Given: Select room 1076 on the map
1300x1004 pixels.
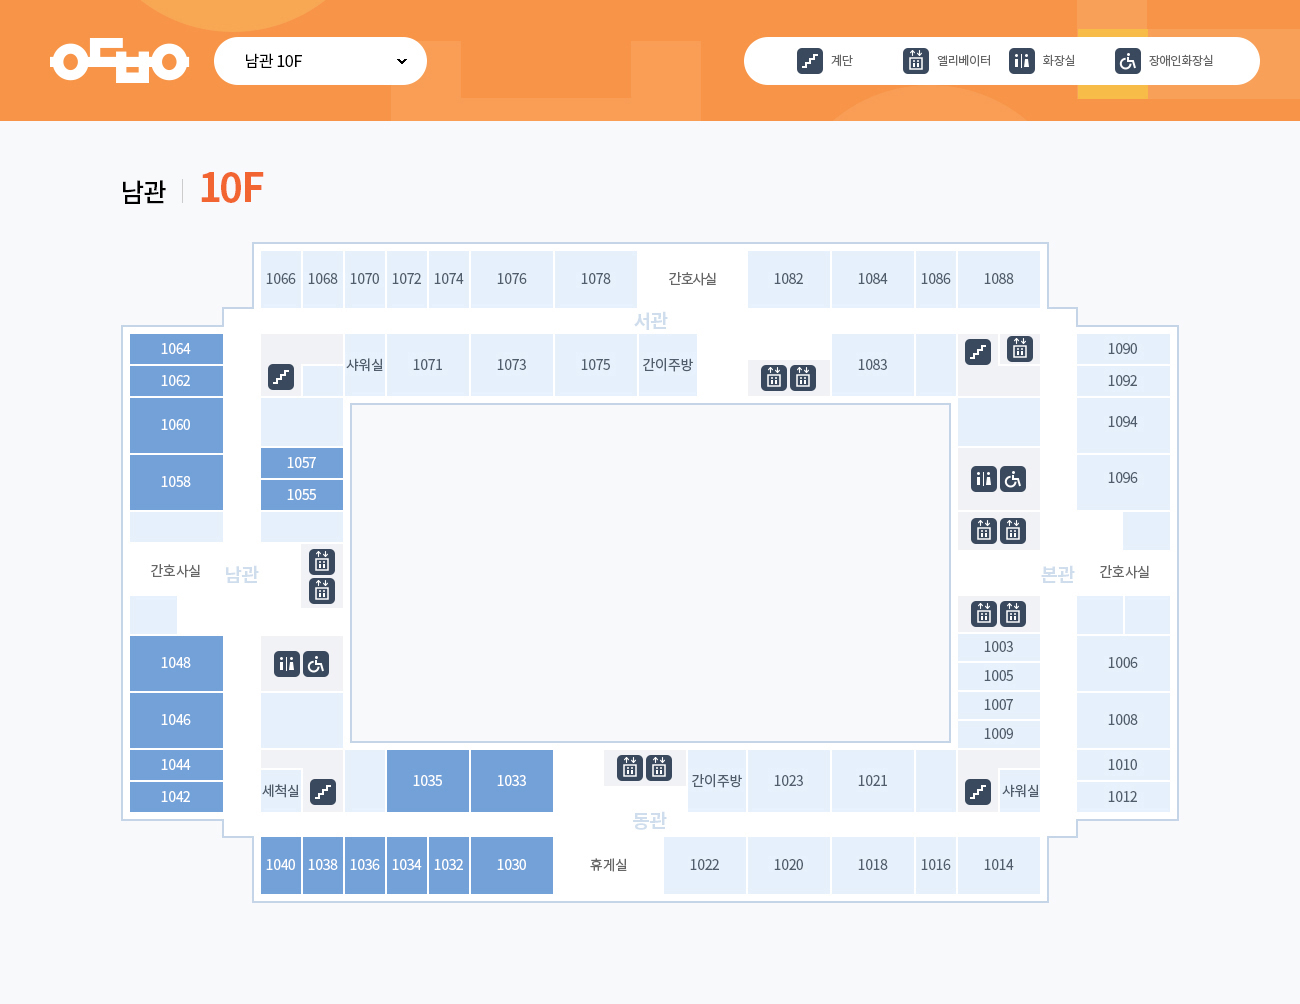Looking at the screenshot, I should [x=512, y=279].
